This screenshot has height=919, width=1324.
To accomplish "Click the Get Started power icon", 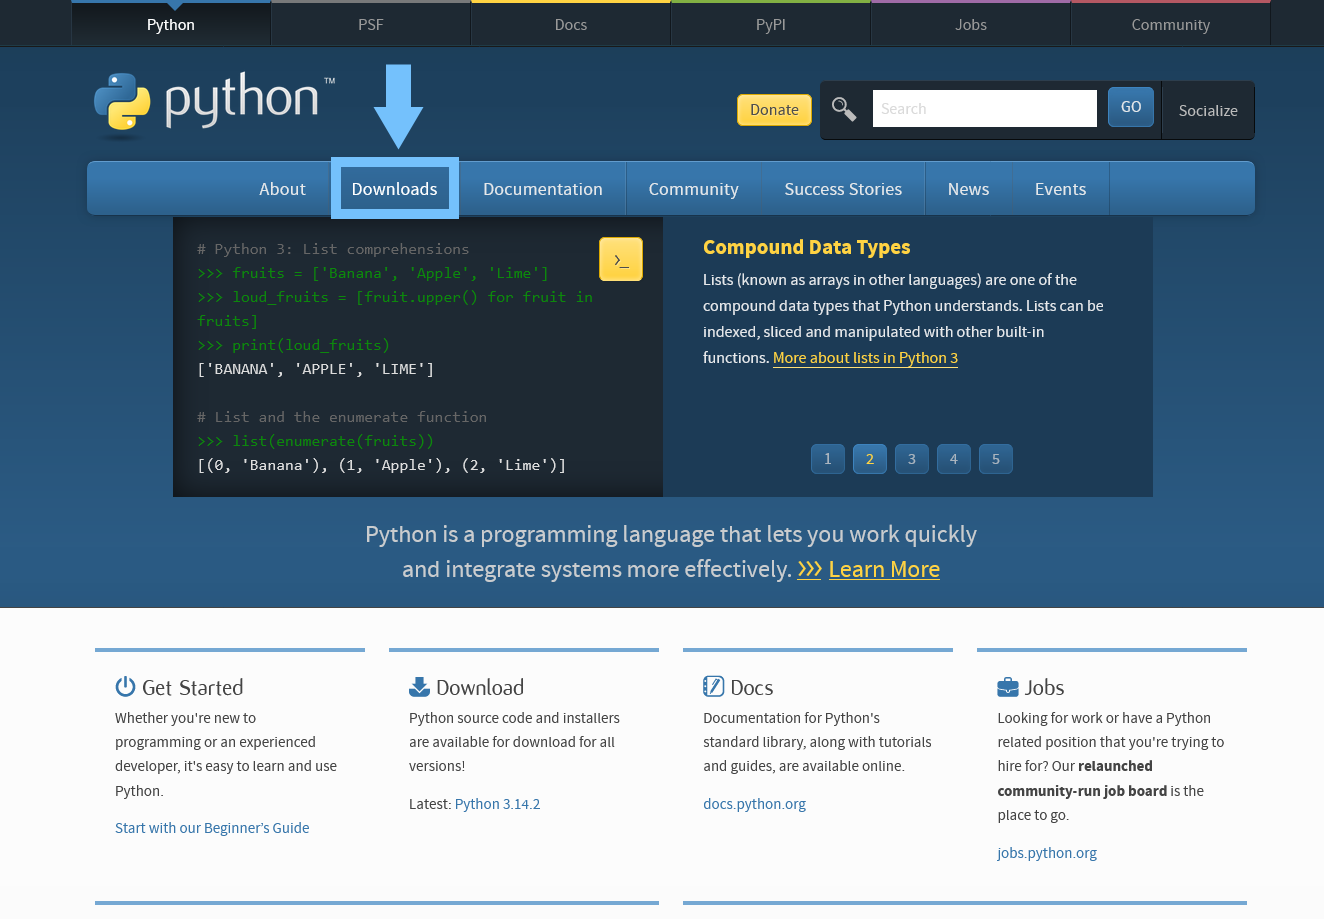I will click(x=125, y=687).
